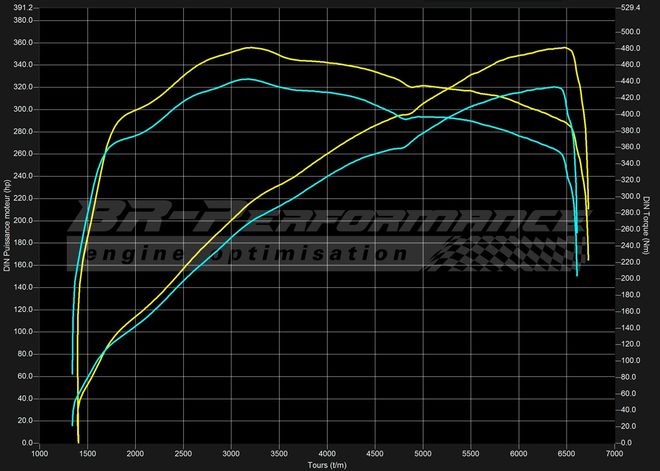This screenshot has height=471, width=660.
Task: Click the 'engine optimisation' watermark text
Action: point(250,253)
